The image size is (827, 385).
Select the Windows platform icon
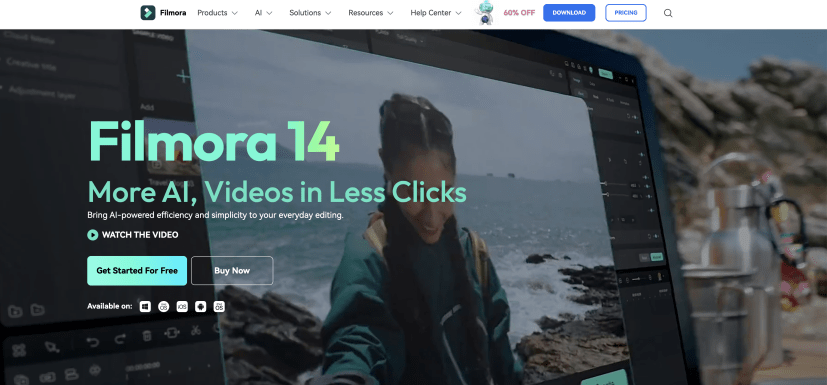pos(145,306)
